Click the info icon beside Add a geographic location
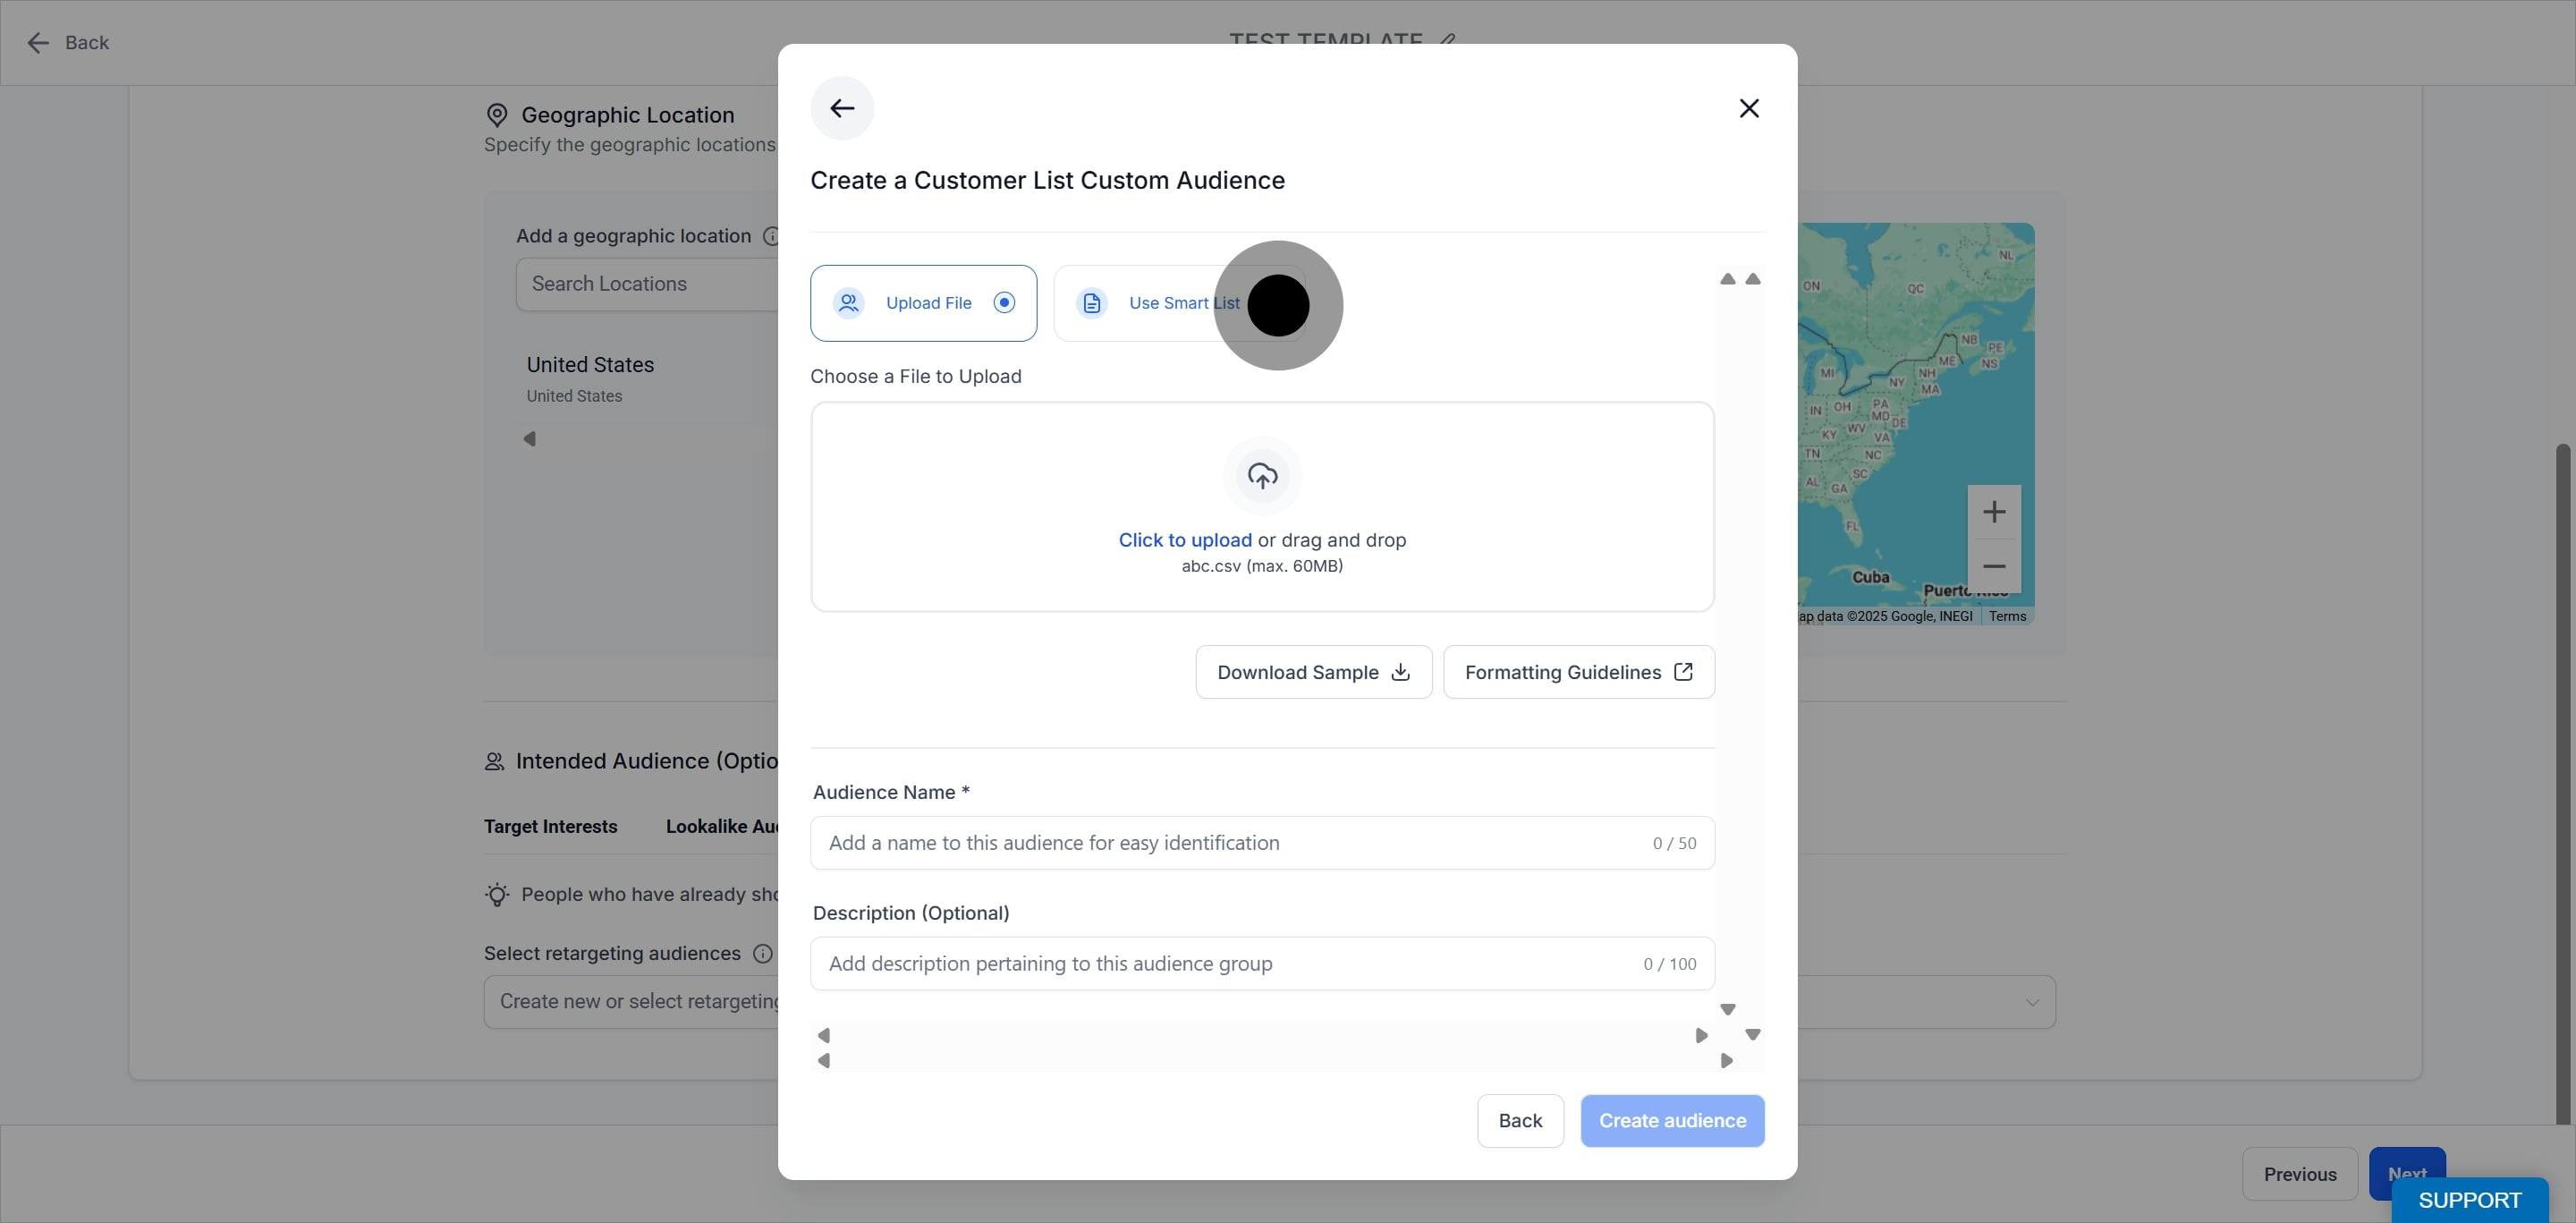The height and width of the screenshot is (1223, 2576). click(x=771, y=236)
